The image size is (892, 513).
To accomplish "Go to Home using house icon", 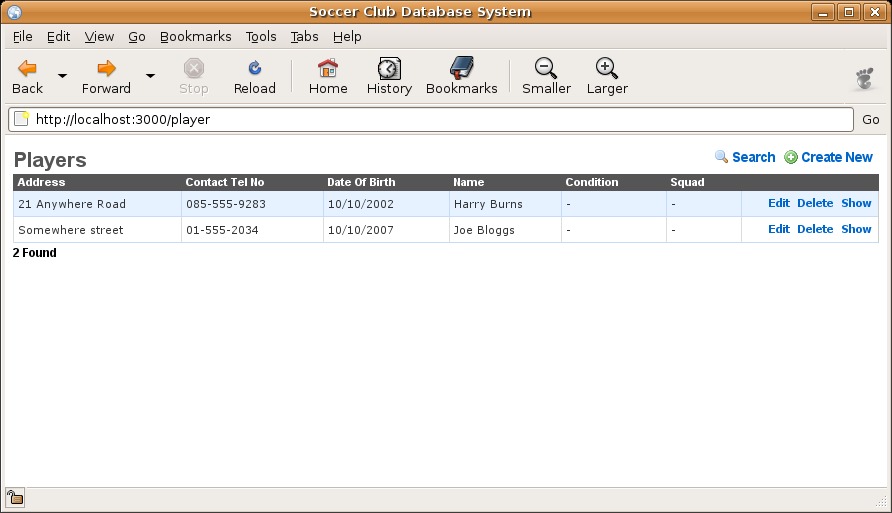I will click(327, 69).
